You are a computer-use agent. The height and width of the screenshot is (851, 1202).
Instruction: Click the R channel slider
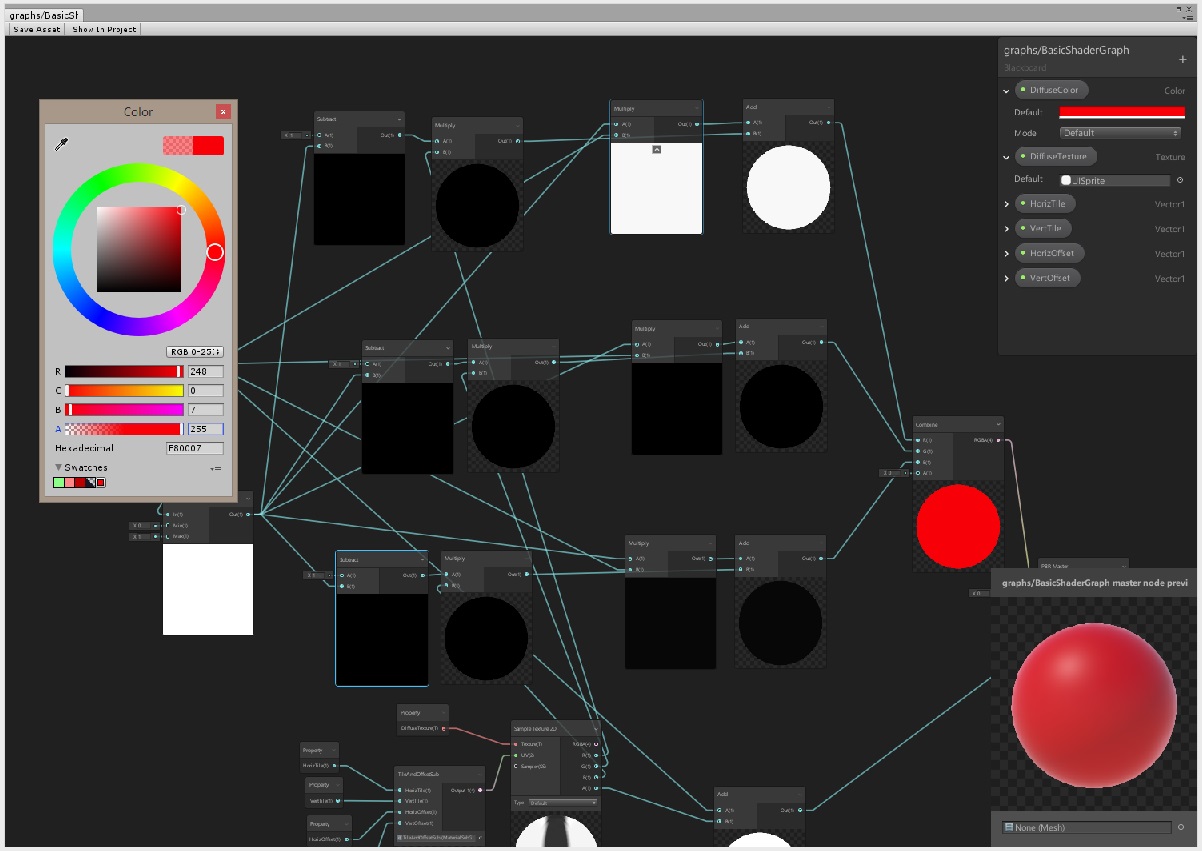[x=124, y=371]
